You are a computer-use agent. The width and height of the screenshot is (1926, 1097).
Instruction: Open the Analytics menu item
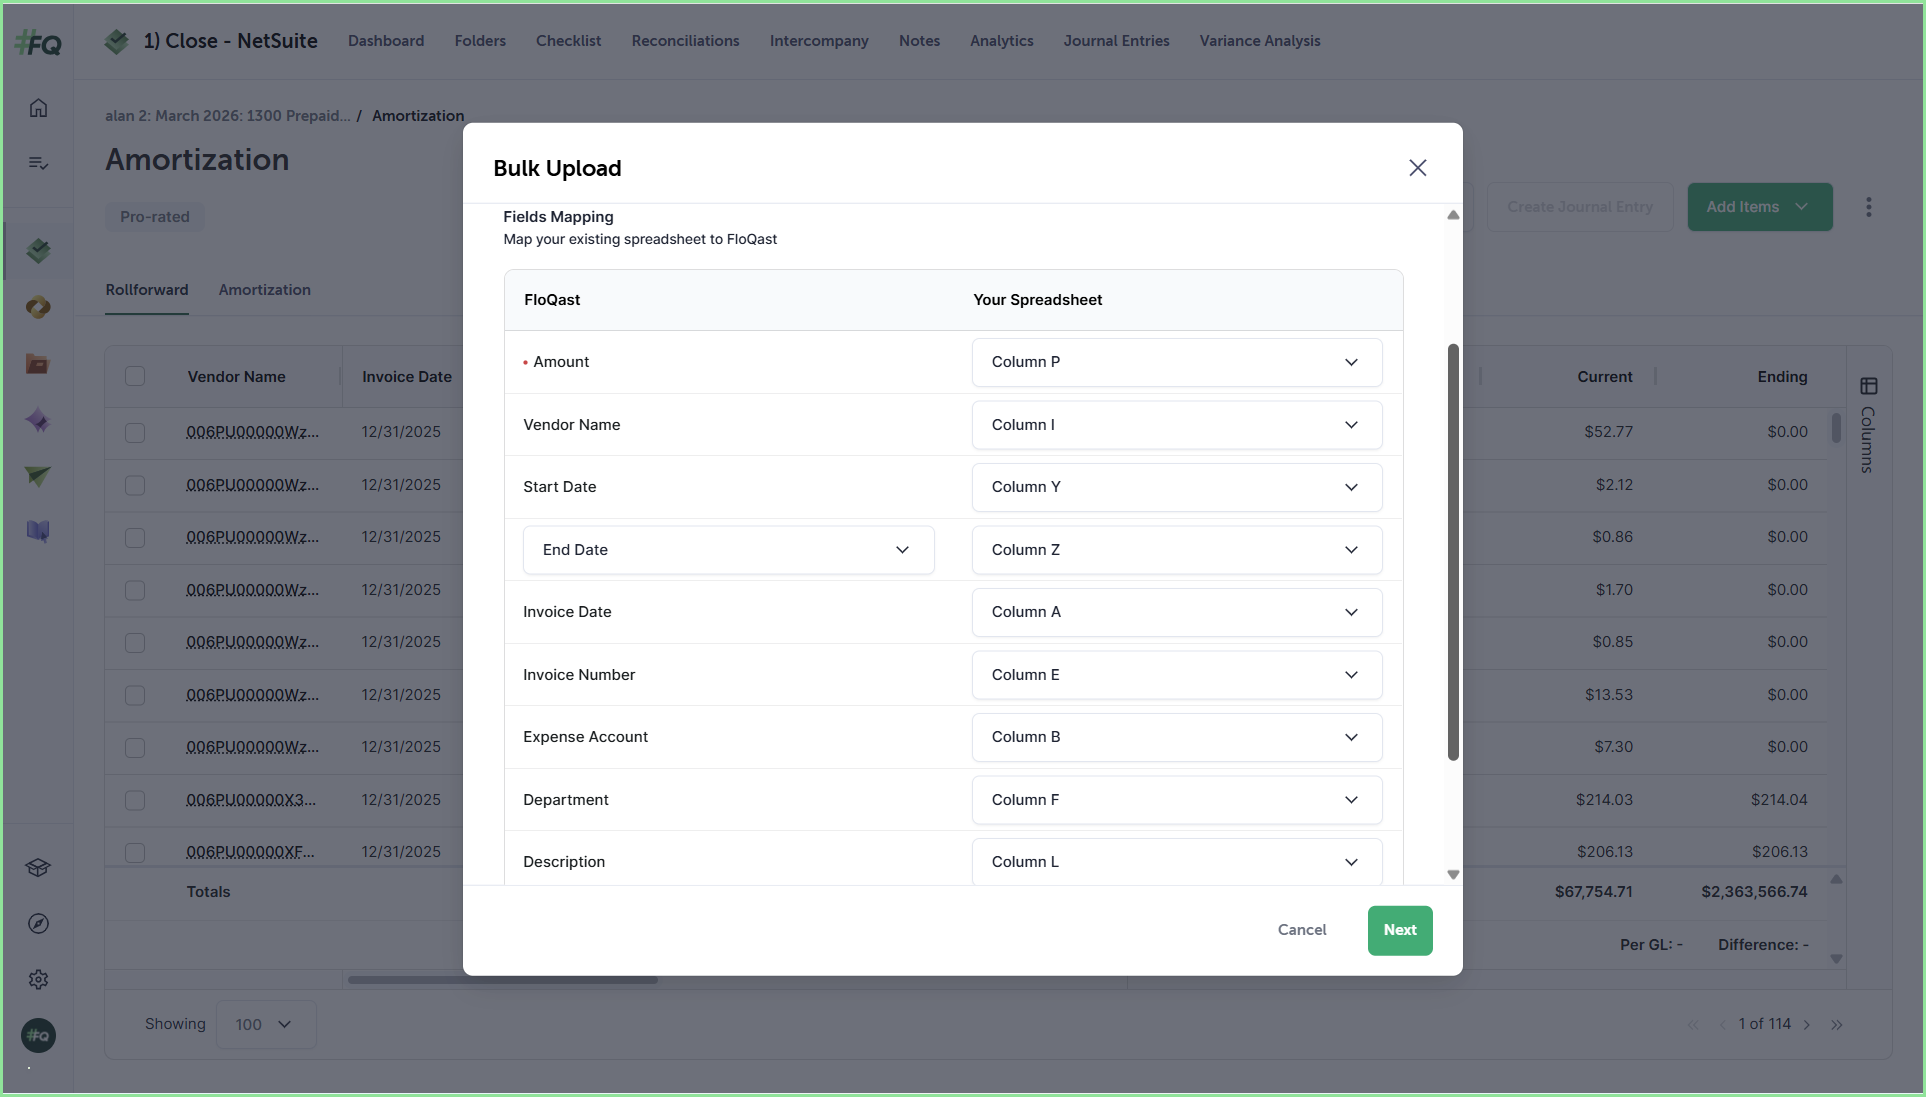[1001, 41]
